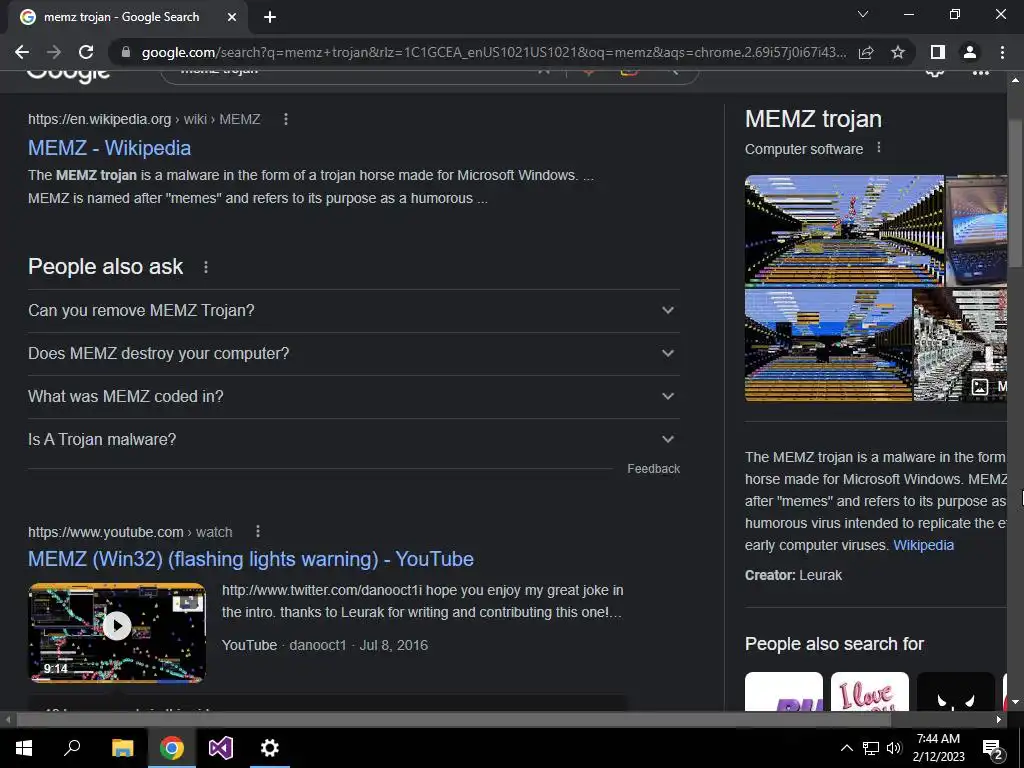Open the horned-face related search thumbnail
Screen dimensions: 1024x768
pos(955,692)
